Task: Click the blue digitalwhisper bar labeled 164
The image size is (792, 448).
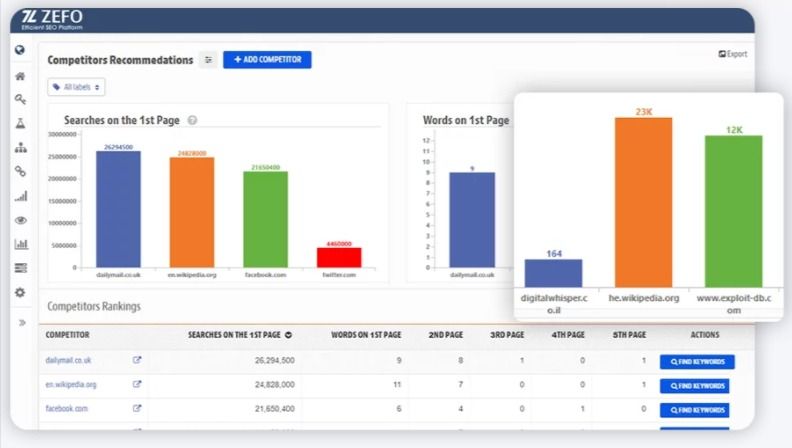Action: [554, 273]
